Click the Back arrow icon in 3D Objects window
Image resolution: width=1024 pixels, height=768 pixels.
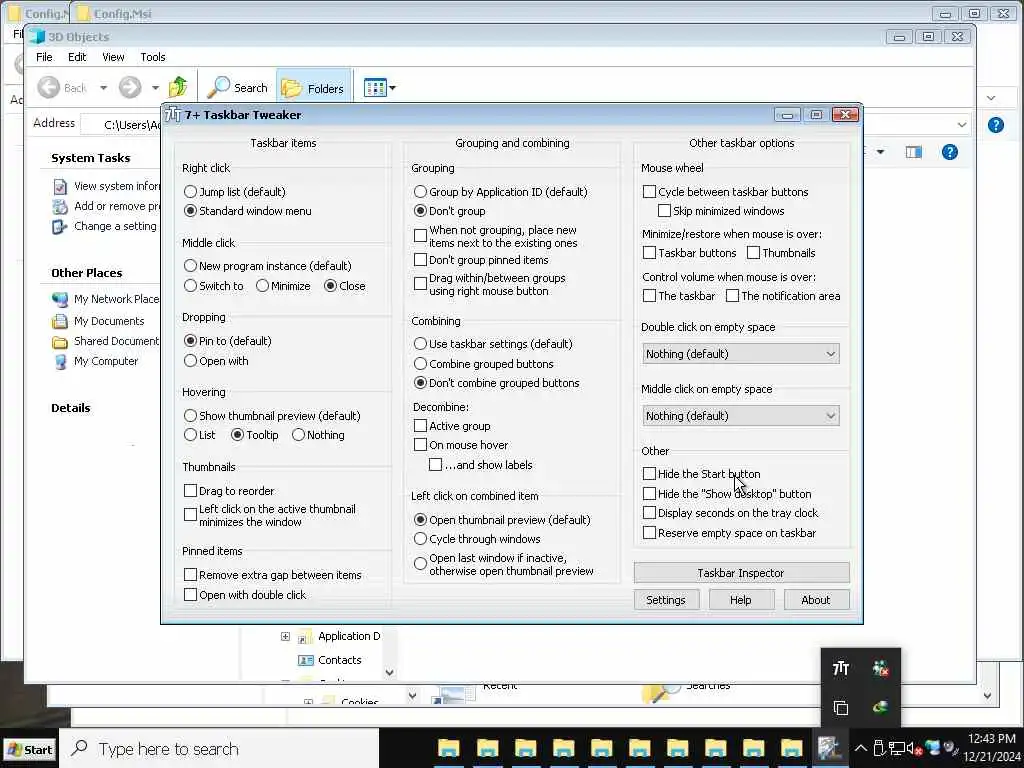(48, 88)
